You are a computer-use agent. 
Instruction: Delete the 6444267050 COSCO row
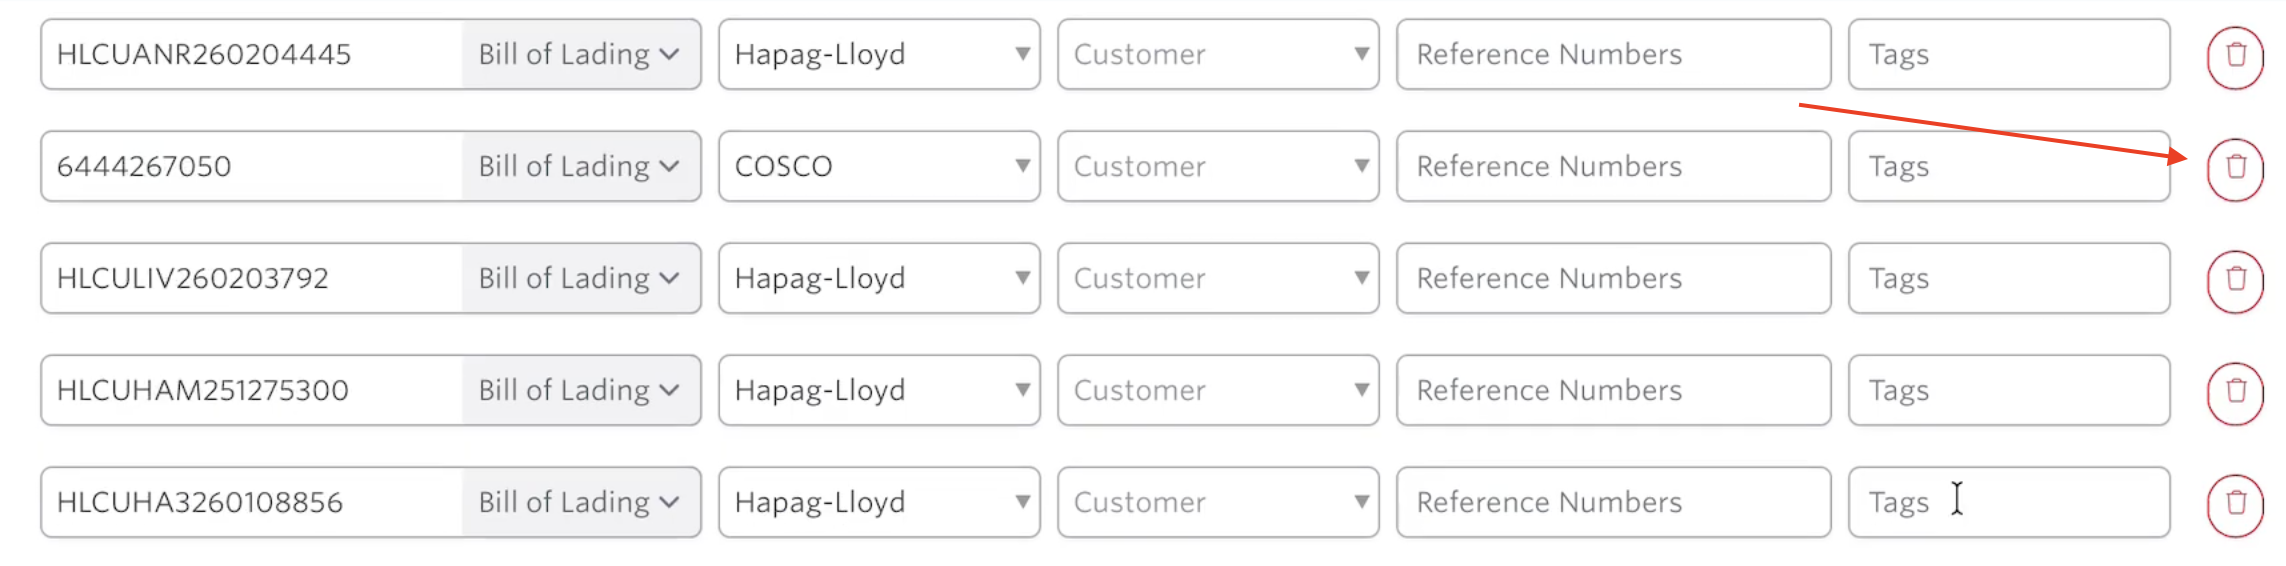tap(2235, 168)
